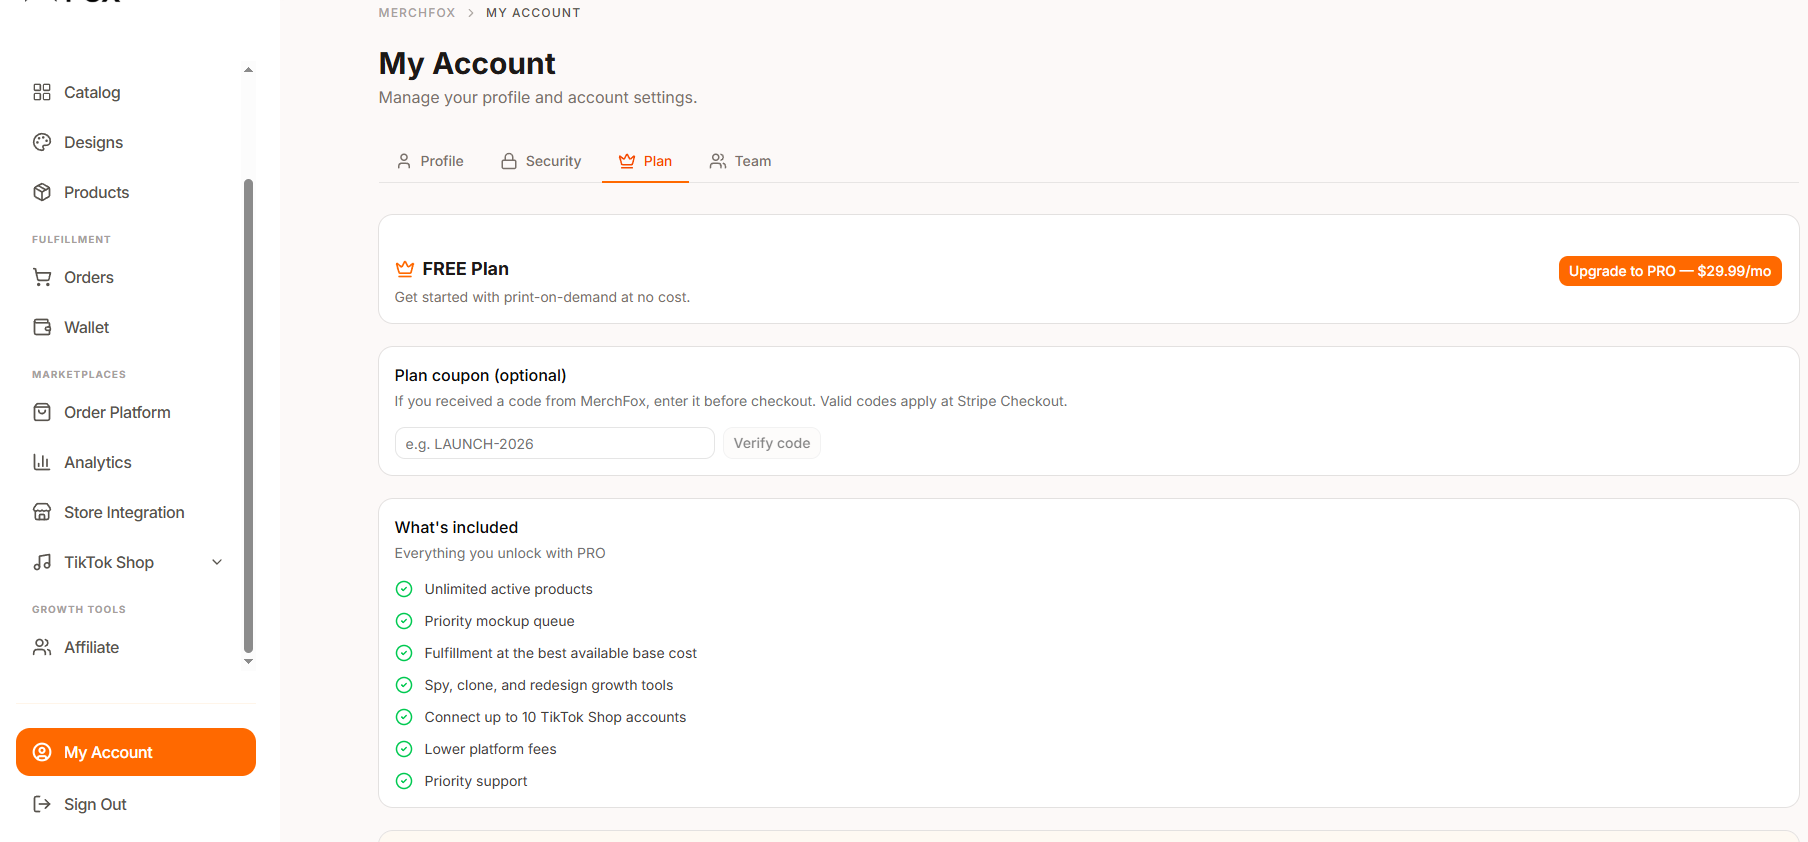Open Catalog via its grid icon
Viewport: 1808px width, 842px height.
[x=42, y=92]
